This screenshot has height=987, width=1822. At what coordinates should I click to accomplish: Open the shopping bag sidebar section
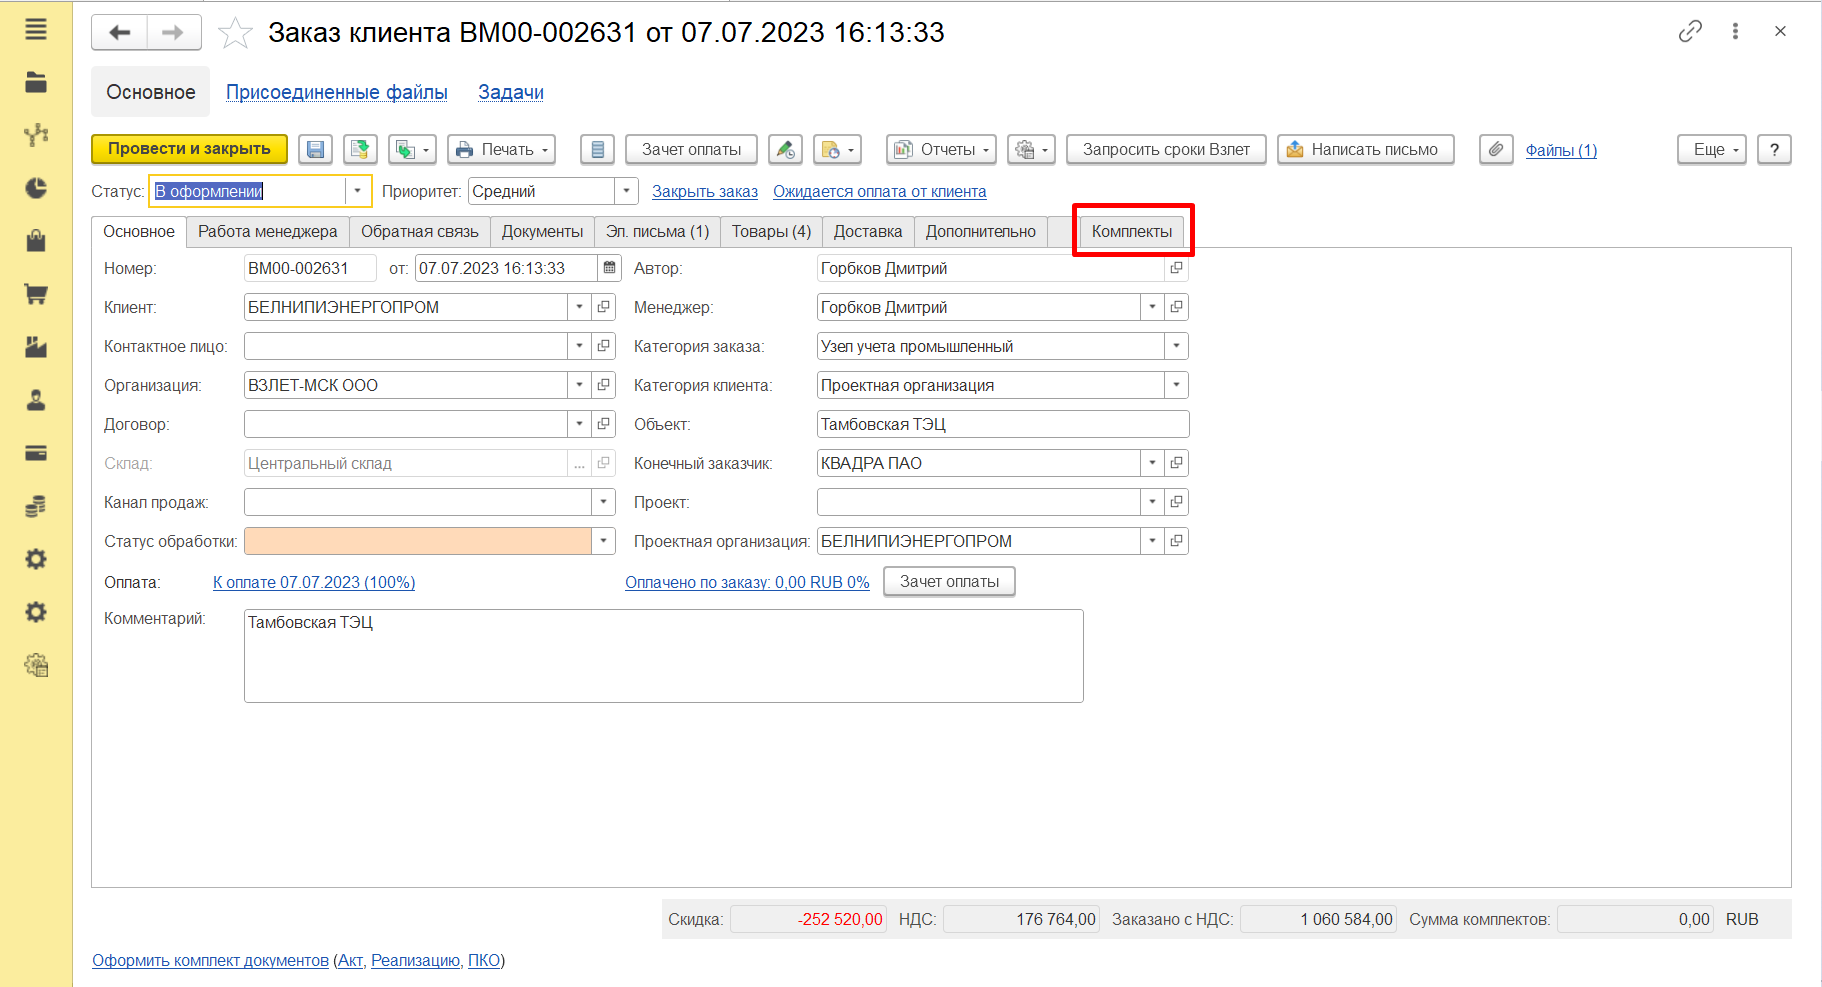click(36, 241)
